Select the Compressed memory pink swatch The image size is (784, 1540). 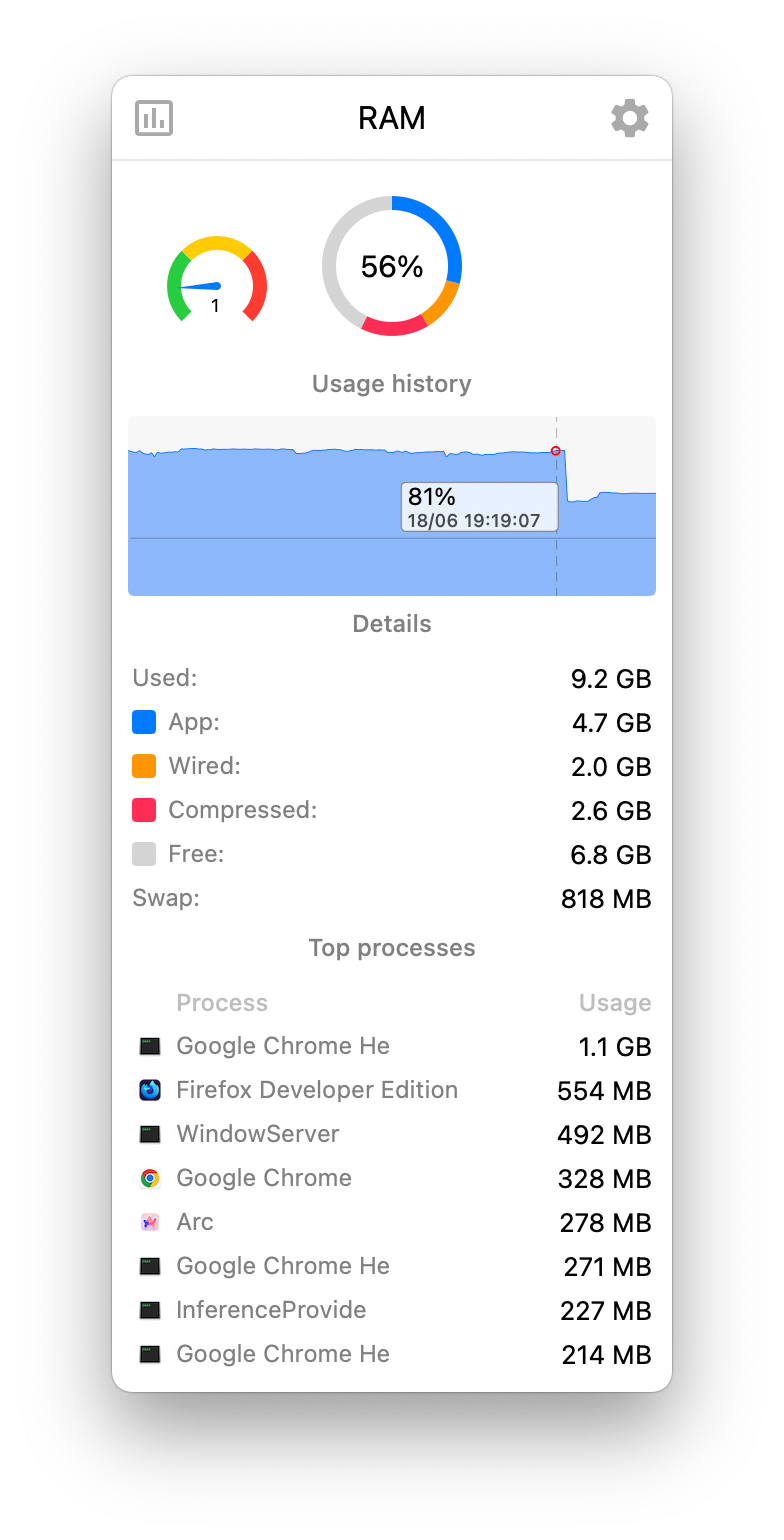(x=144, y=810)
